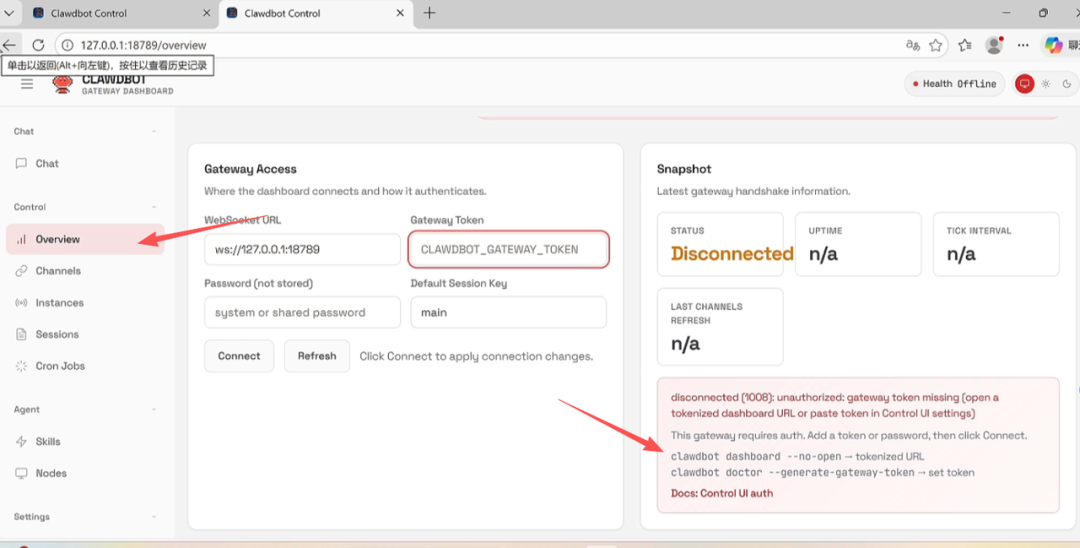Open the Skills page under Agent
1080x548 pixels.
click(x=48, y=441)
